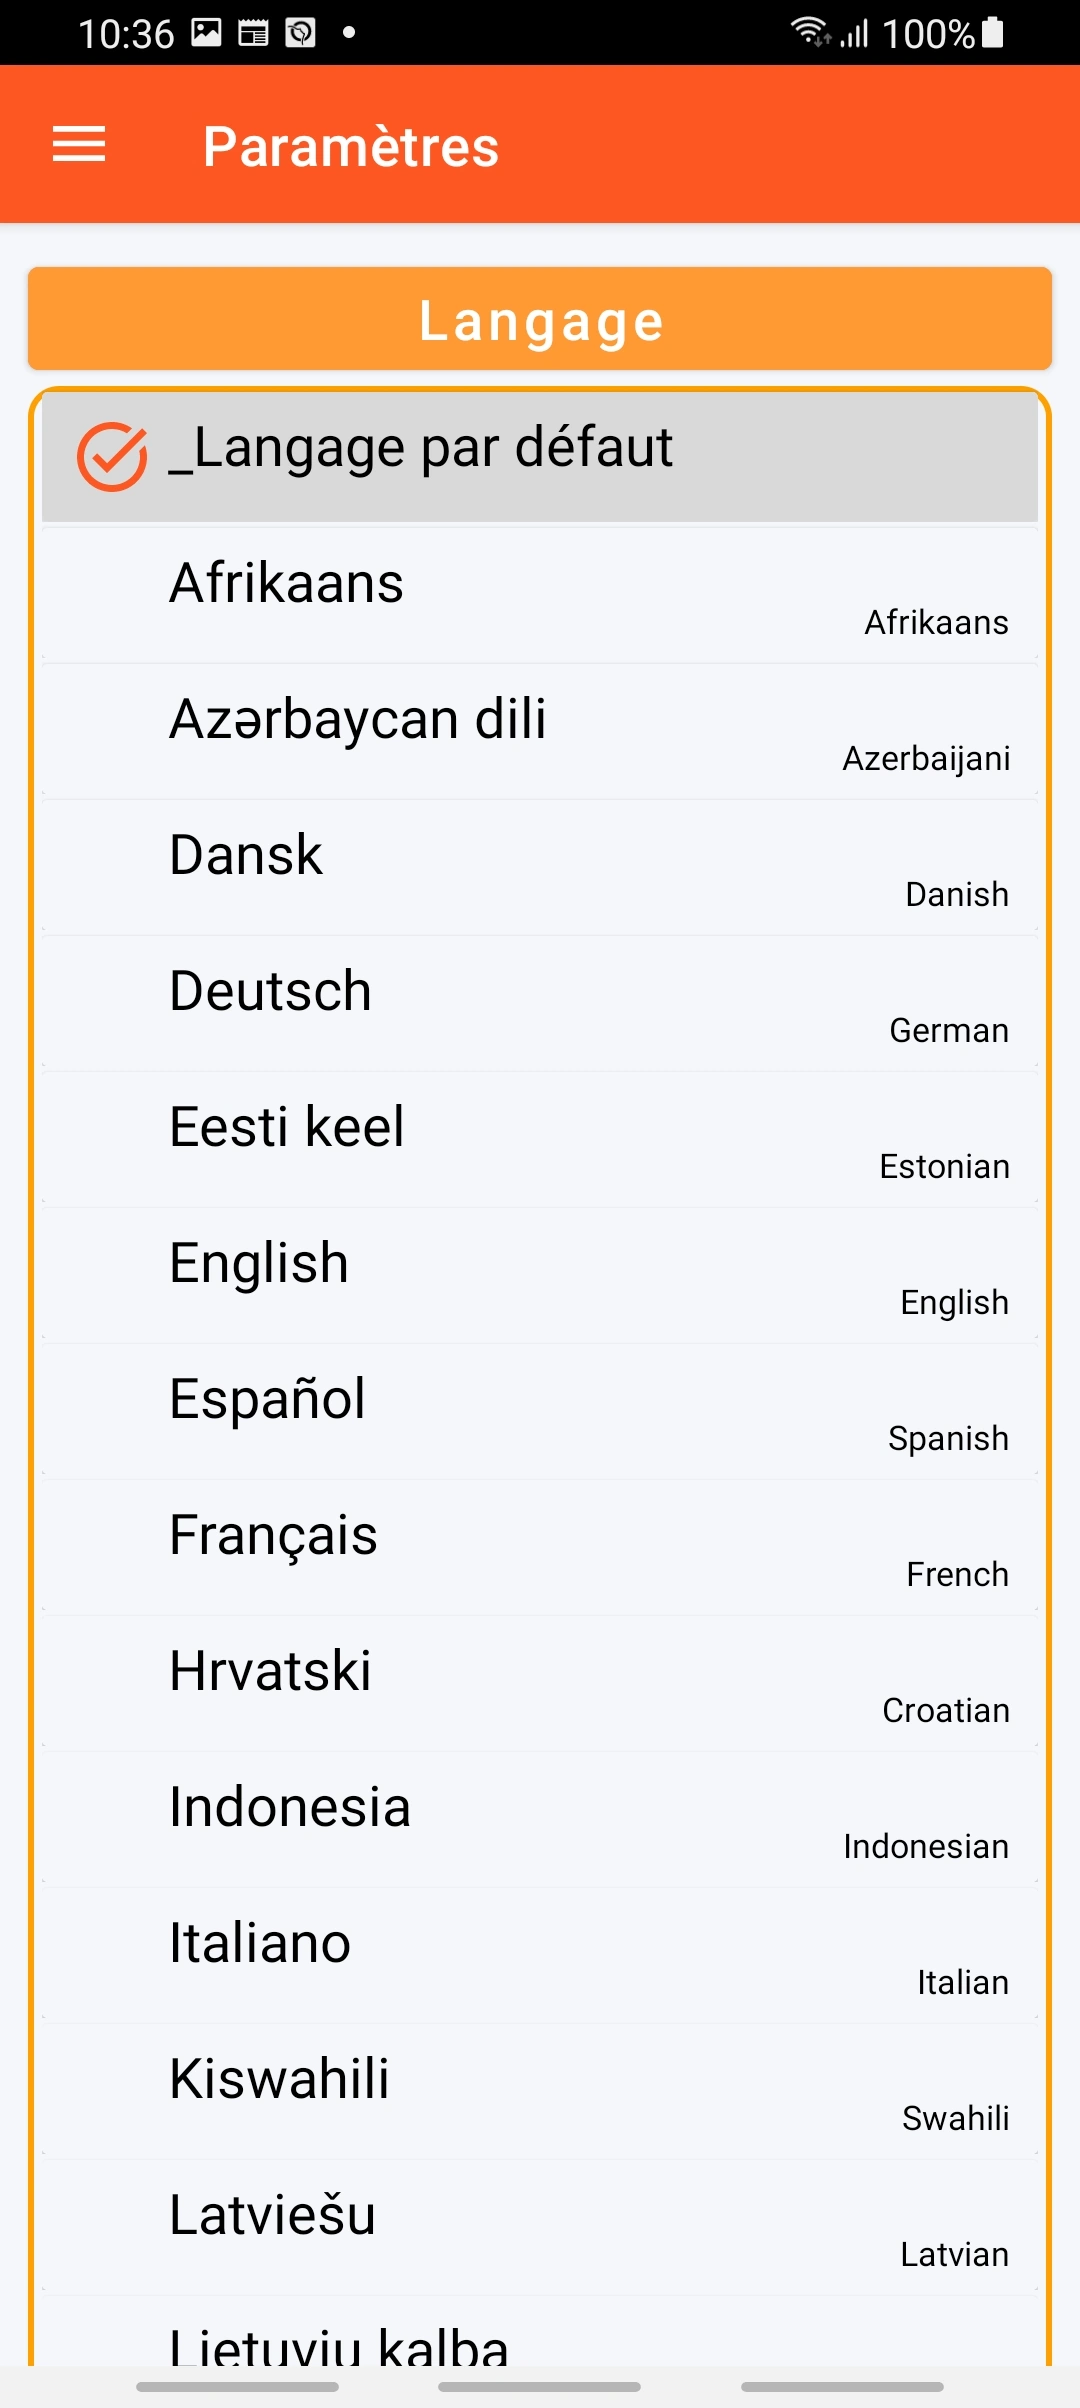The height and width of the screenshot is (2408, 1080).
Task: Tap the calendar notification icon in status bar
Action: click(253, 33)
